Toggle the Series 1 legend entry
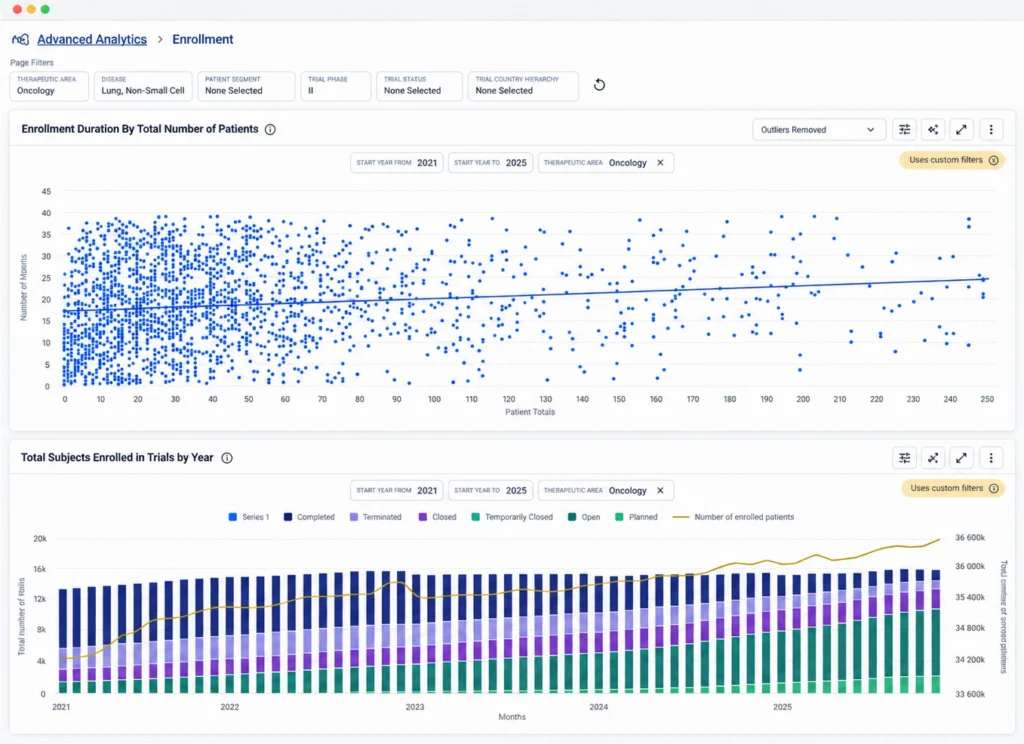This screenshot has width=1024, height=744. pos(249,517)
